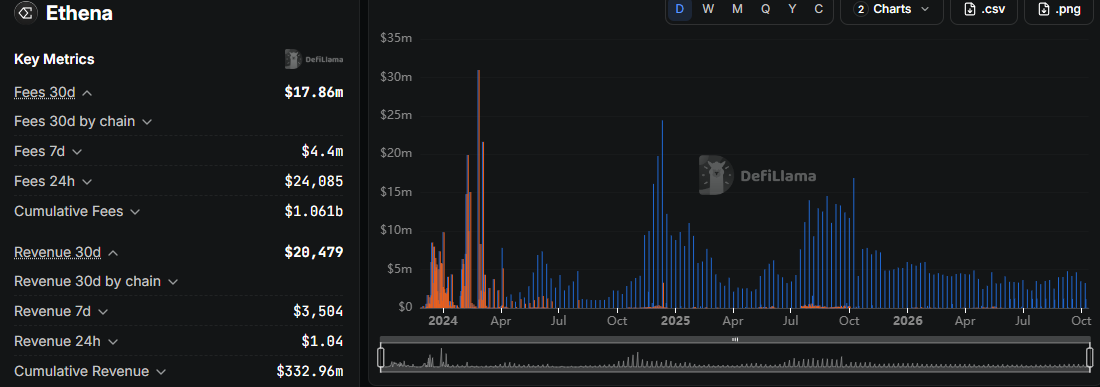Switch to monthly M interval
This screenshot has height=387, width=1100.
pos(737,9)
